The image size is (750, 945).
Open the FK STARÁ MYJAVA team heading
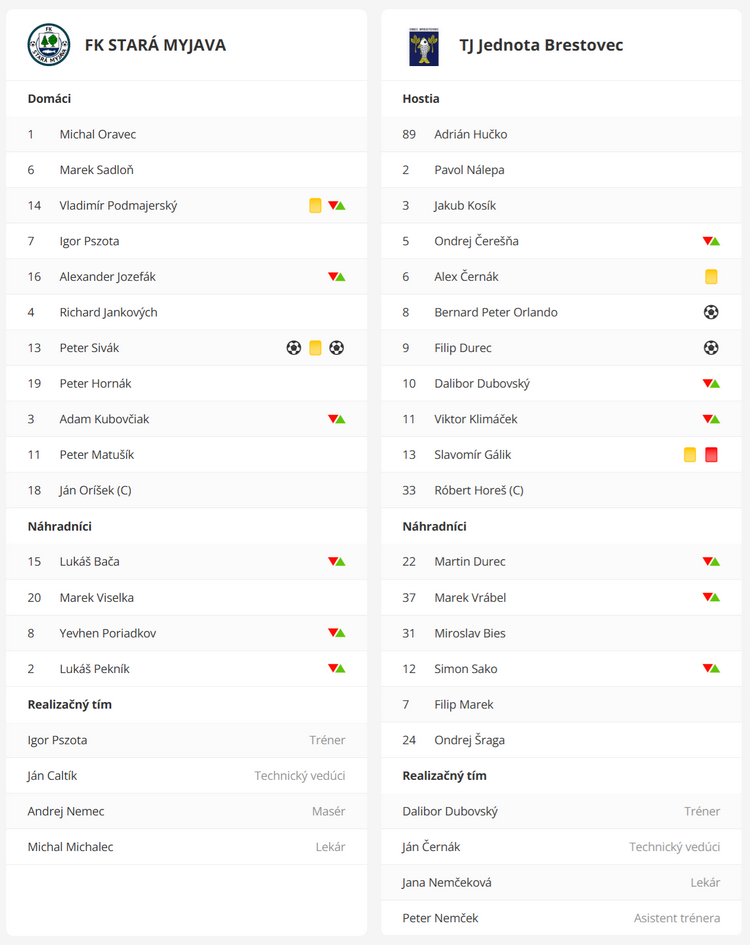coord(155,45)
